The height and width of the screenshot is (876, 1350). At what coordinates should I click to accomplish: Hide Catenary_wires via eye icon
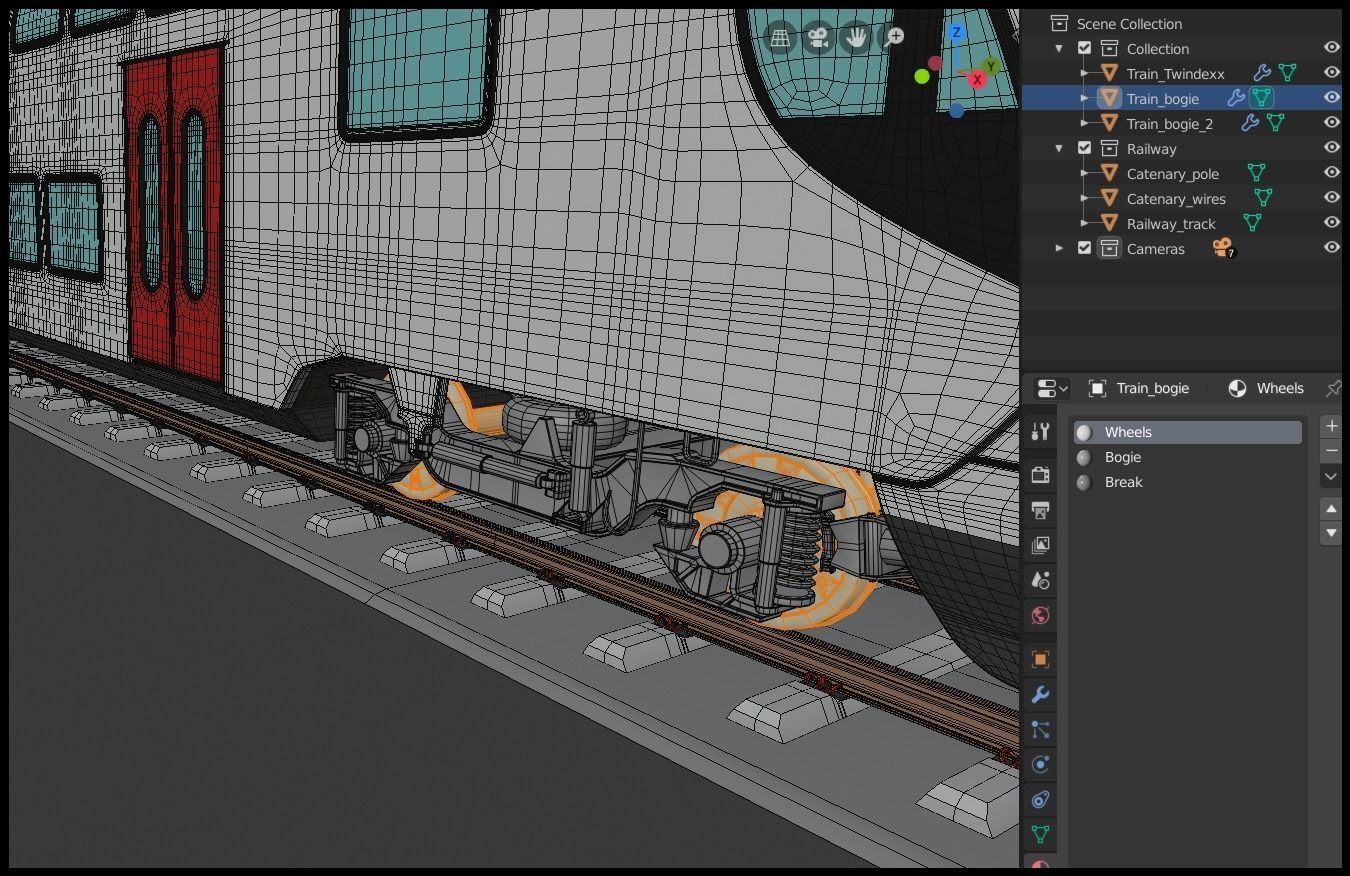point(1331,197)
